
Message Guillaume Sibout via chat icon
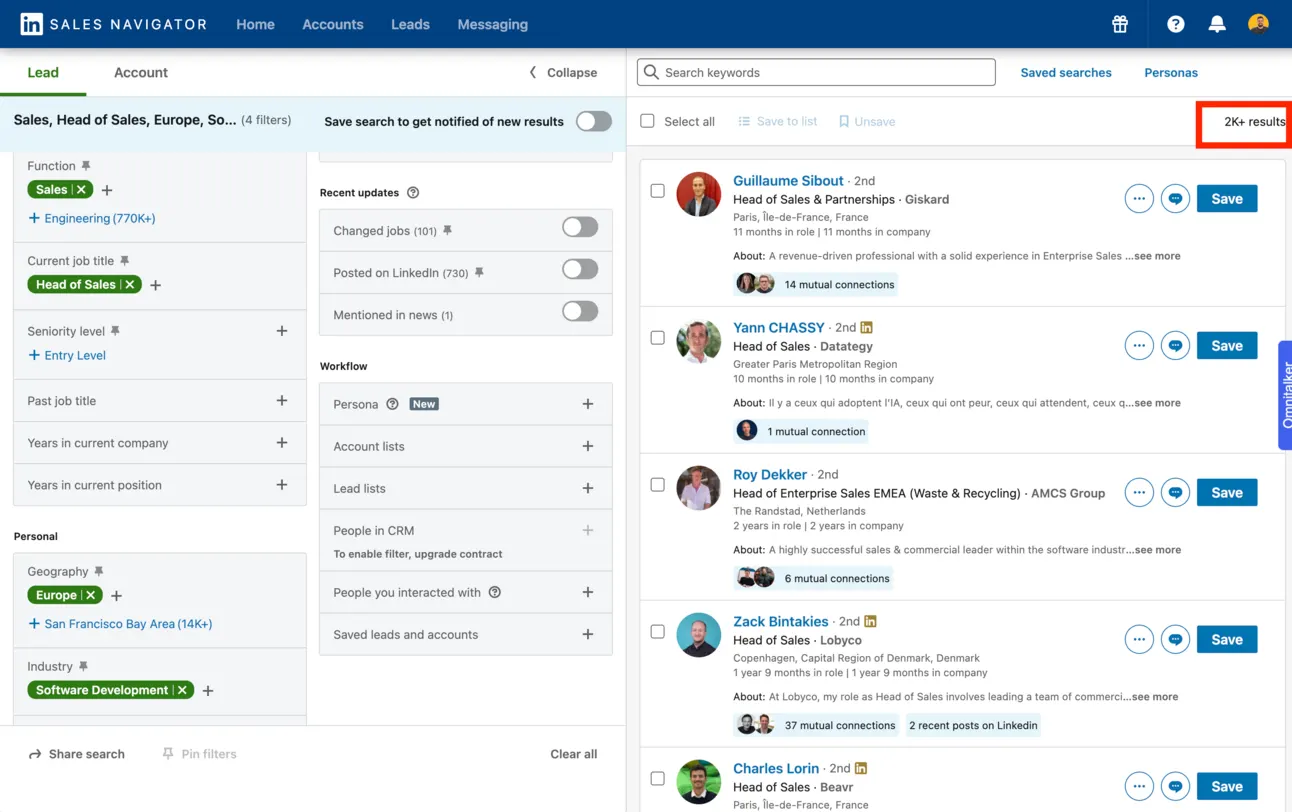[x=1175, y=198]
